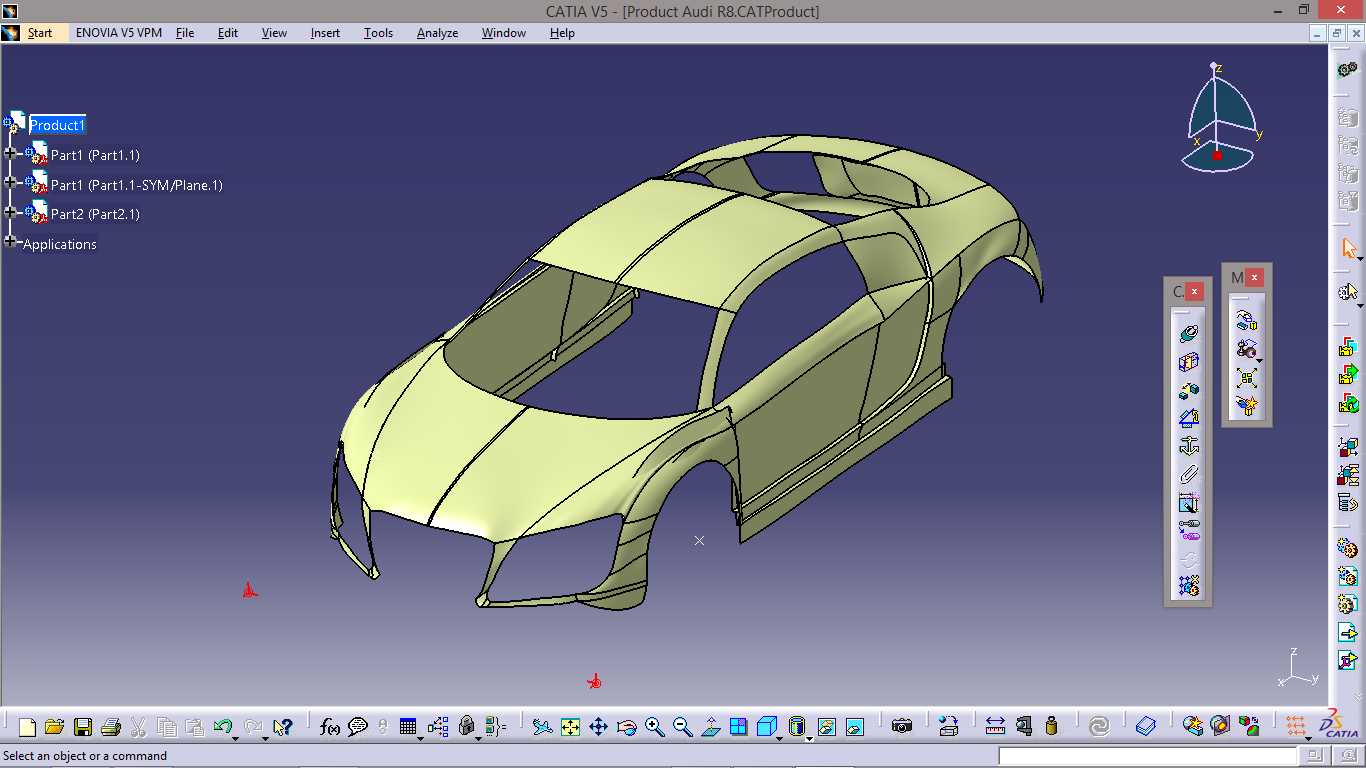The height and width of the screenshot is (768, 1366).
Task: Copy selection with Copy icon
Action: click(167, 727)
